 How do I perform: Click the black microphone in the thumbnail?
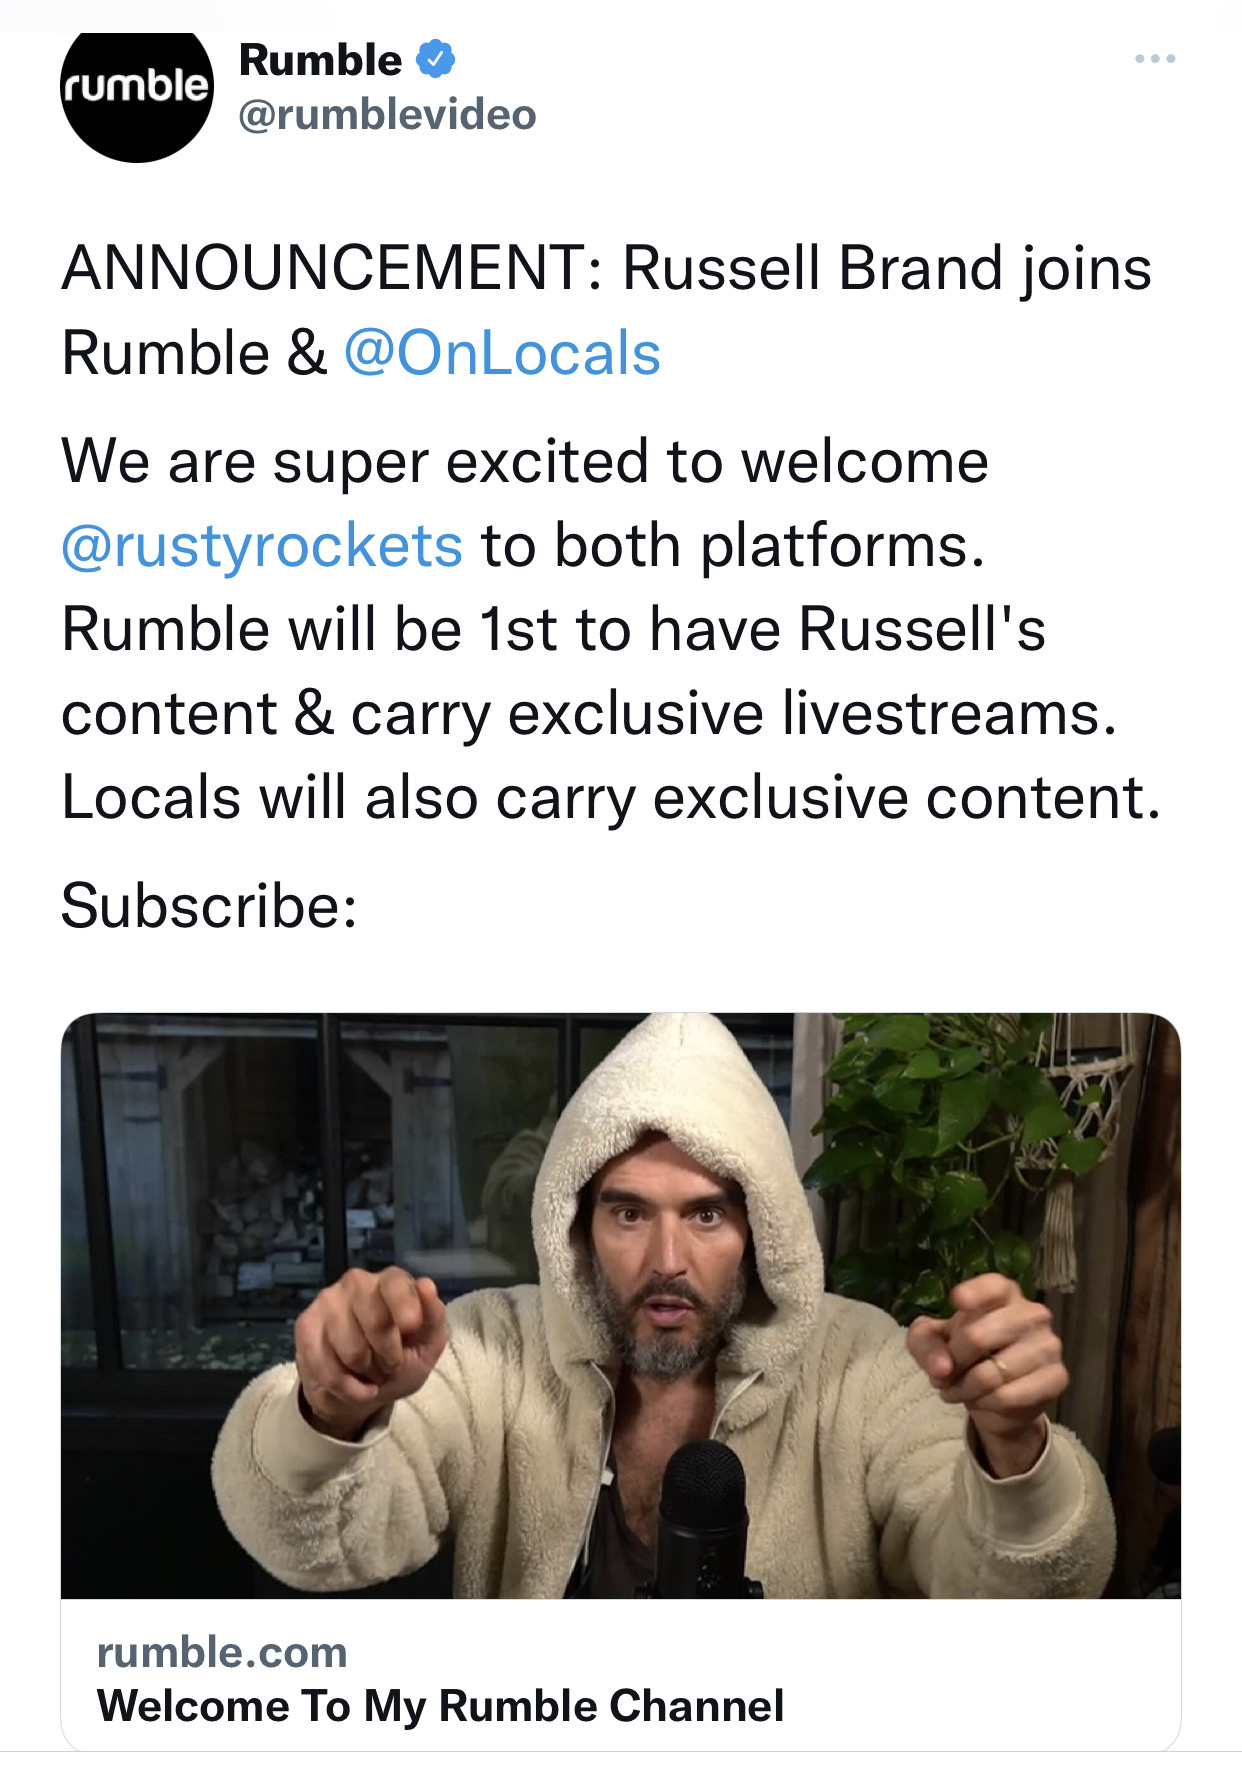(706, 1517)
